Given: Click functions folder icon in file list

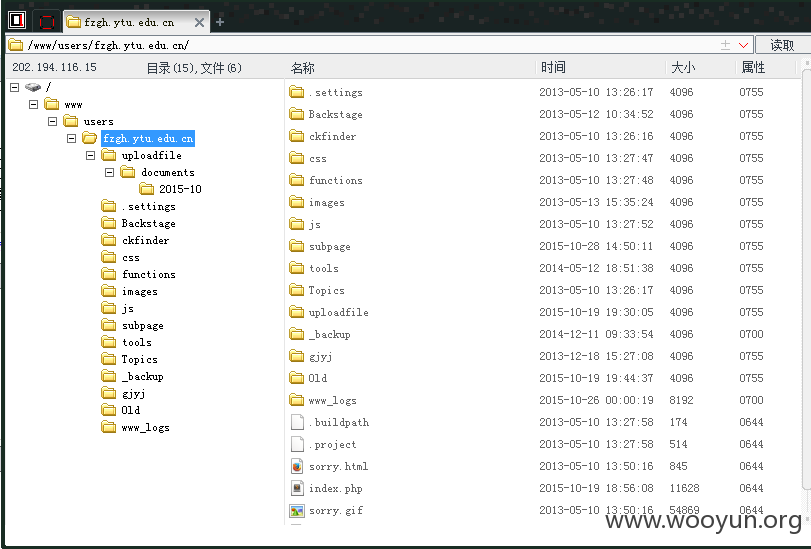Looking at the screenshot, I should coord(296,180).
